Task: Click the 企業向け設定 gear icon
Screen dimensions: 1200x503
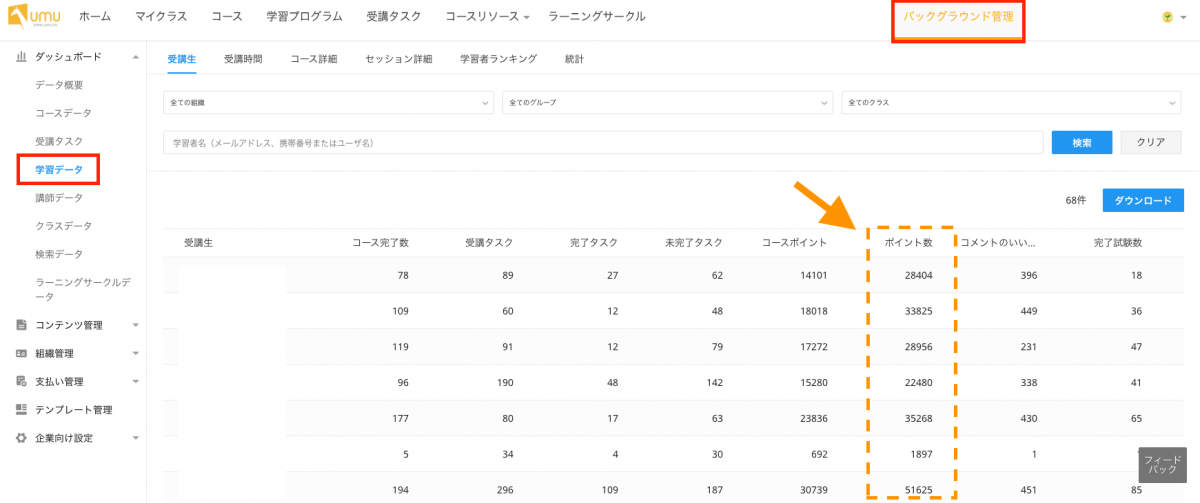Action: click(x=21, y=438)
